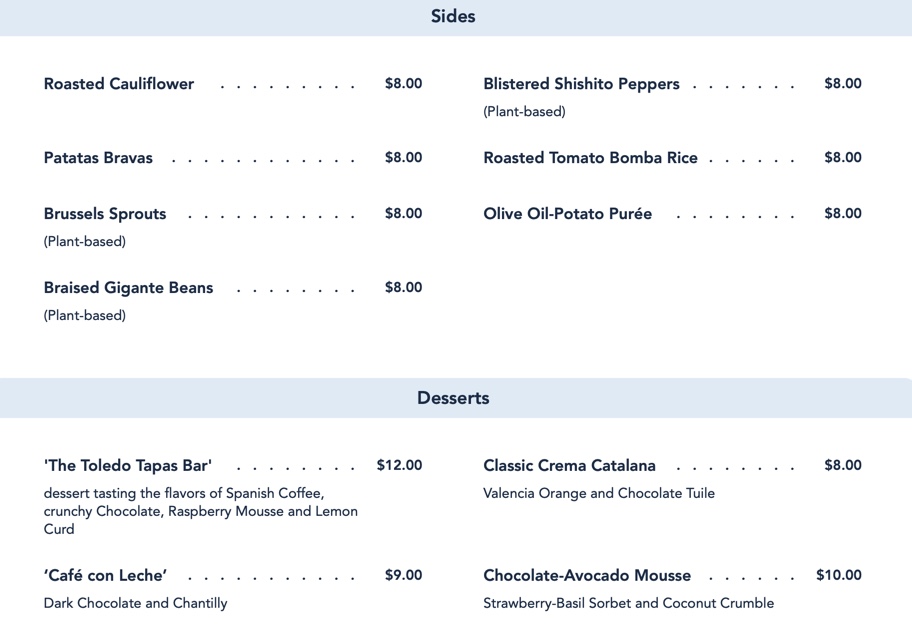912x639 pixels.
Task: Click the Plant-based label under Brussels Sprouts
Action: point(85,242)
